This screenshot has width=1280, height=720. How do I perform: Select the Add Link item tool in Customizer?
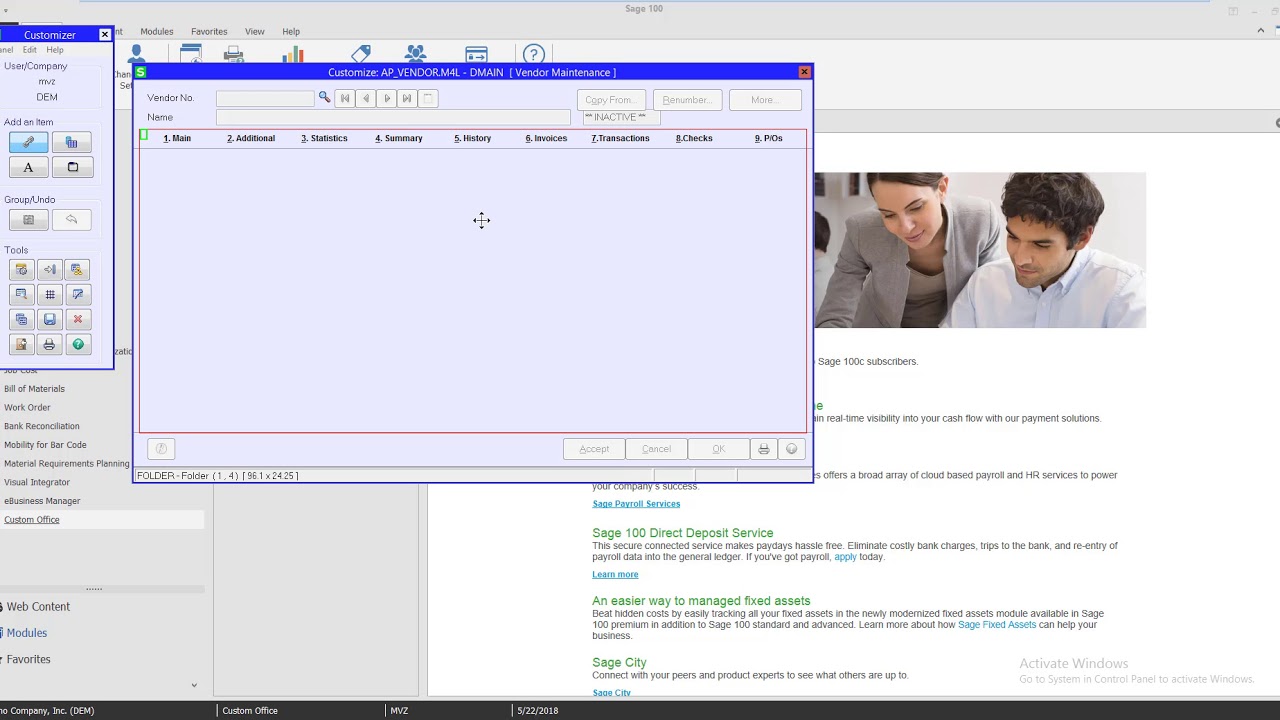pyautogui.click(x=28, y=142)
